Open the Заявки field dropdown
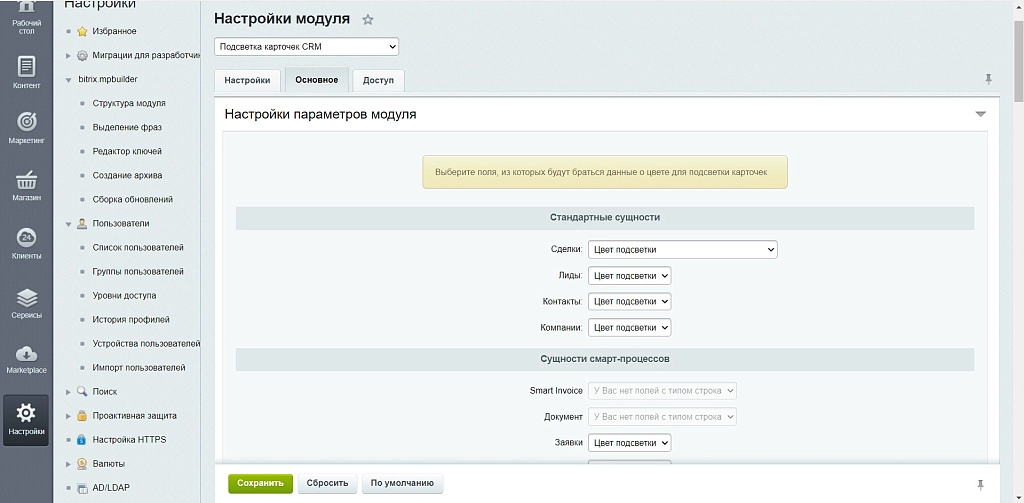 pos(630,443)
